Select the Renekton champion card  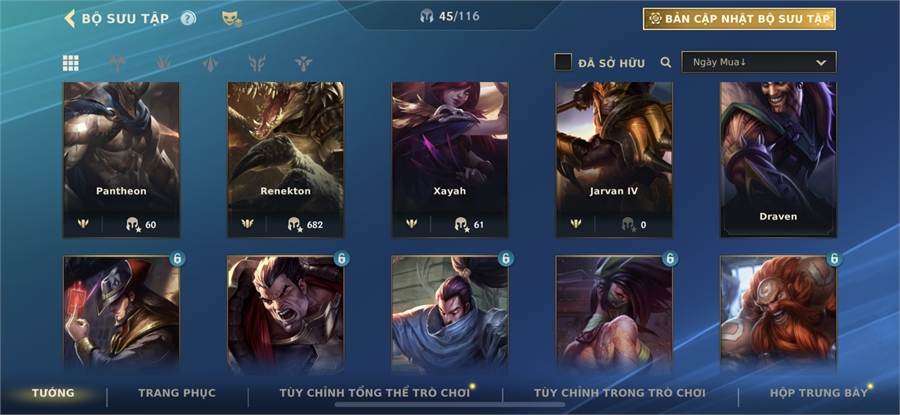tap(285, 160)
